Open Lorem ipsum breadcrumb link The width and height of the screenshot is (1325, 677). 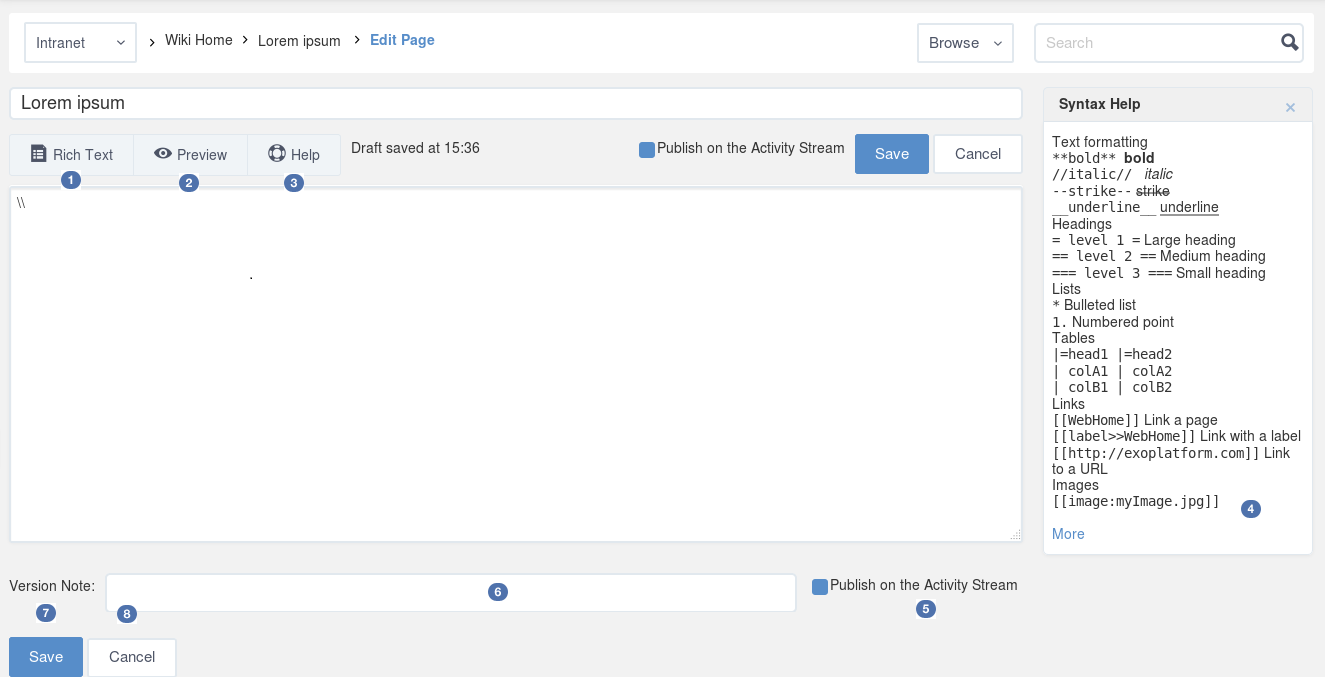(299, 41)
